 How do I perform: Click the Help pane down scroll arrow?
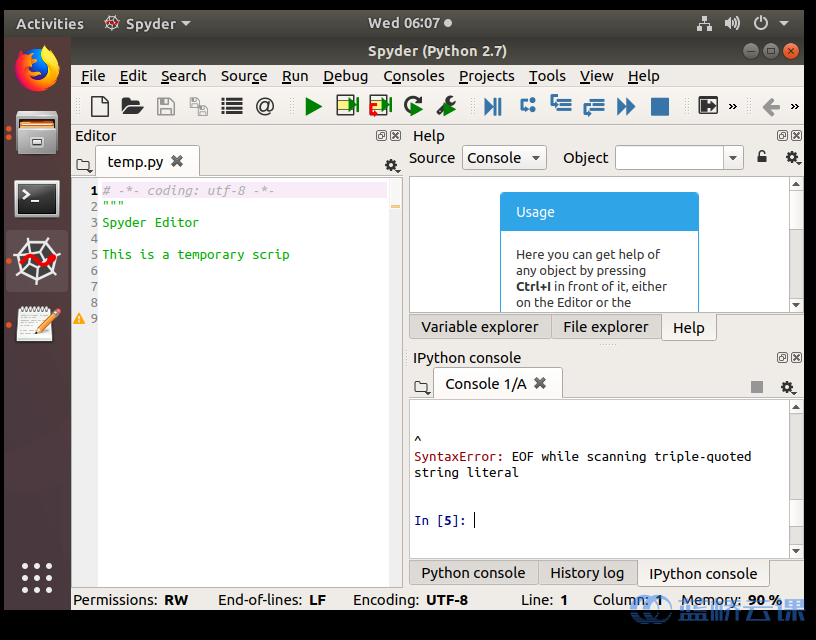click(x=796, y=305)
